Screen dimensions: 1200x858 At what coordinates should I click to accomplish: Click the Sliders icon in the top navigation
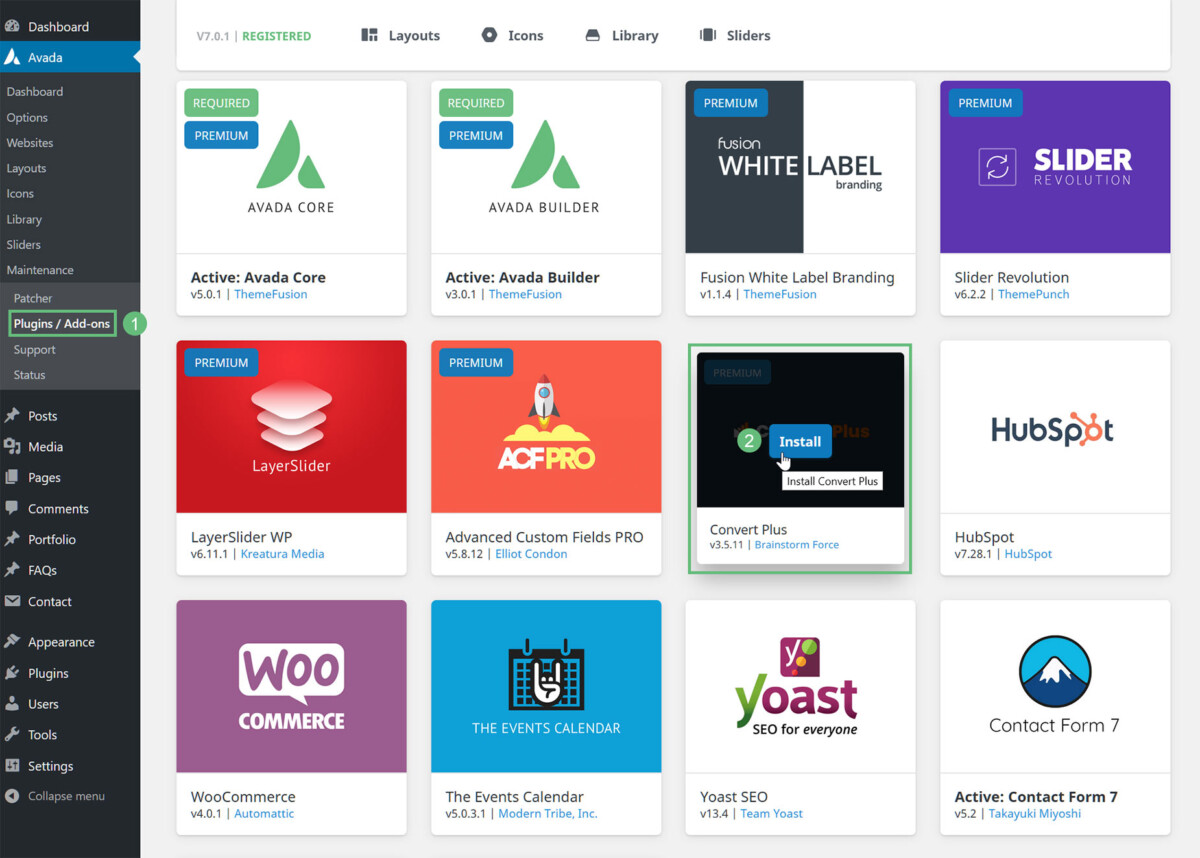click(708, 35)
